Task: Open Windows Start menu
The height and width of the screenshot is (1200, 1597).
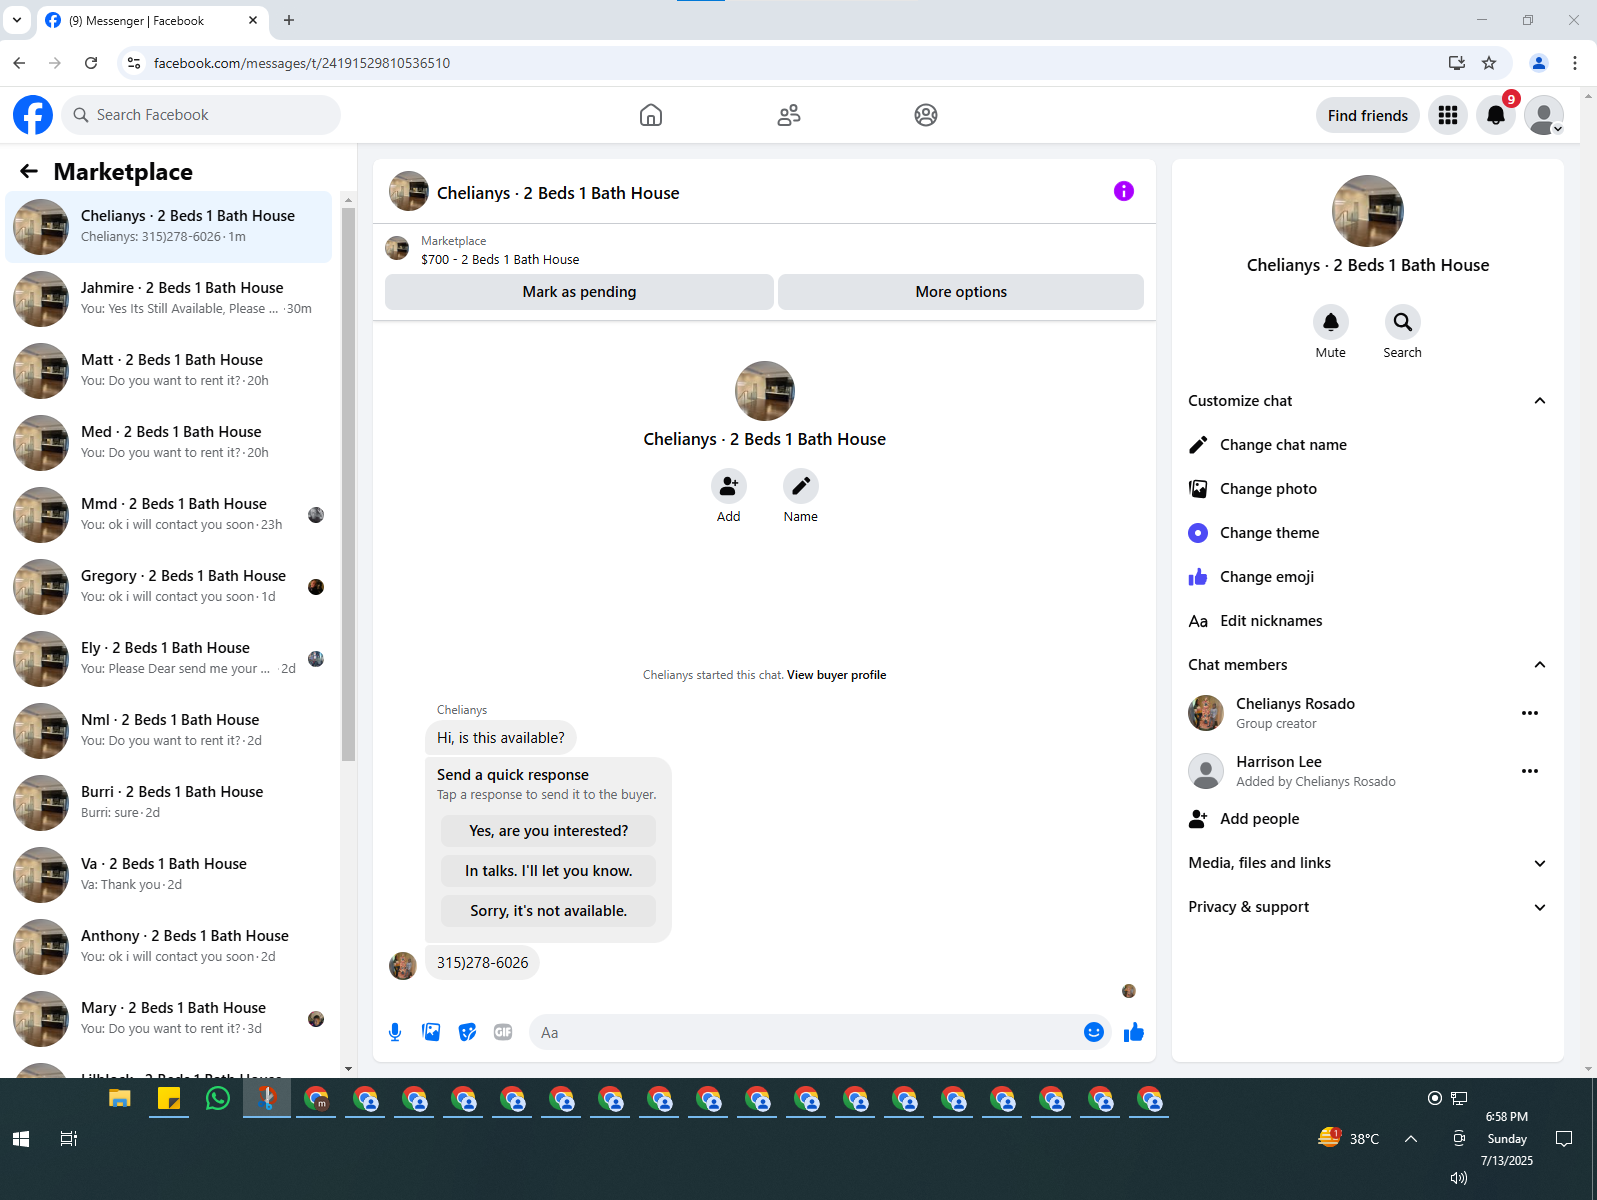Action: click(x=21, y=1139)
